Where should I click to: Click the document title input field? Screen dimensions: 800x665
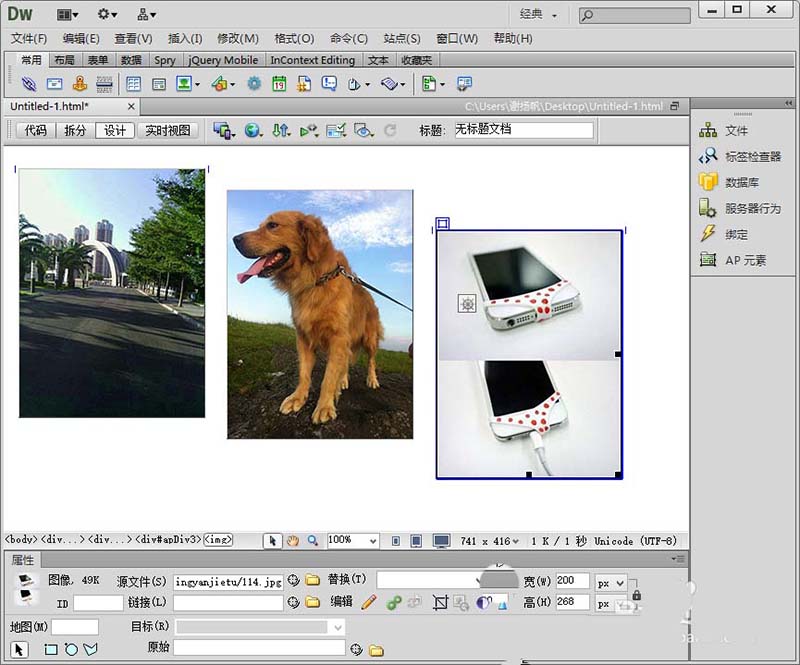pos(524,130)
